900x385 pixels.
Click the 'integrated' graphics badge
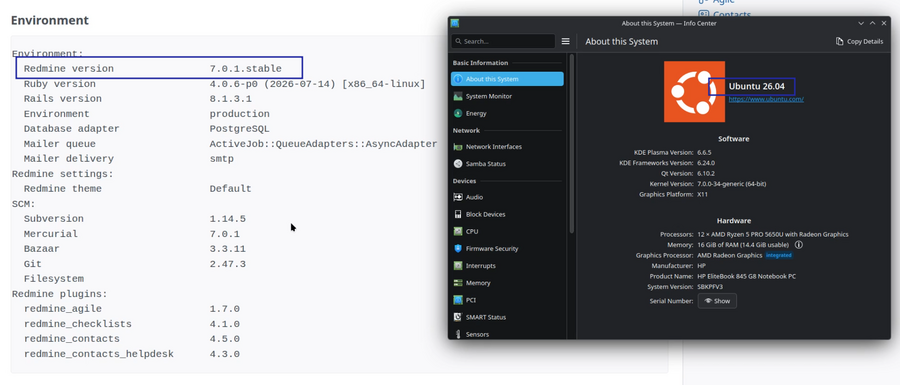click(x=779, y=255)
